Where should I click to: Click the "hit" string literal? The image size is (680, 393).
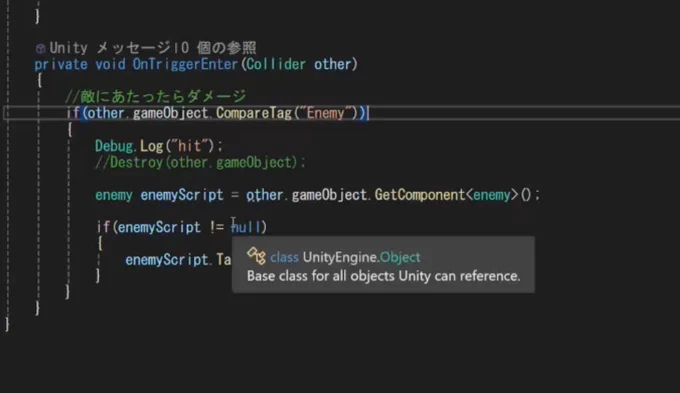pos(190,146)
